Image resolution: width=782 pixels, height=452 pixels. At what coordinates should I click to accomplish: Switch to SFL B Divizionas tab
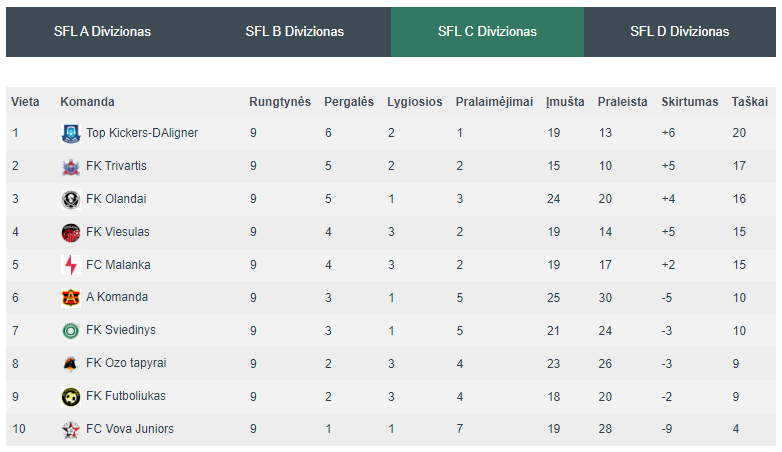[295, 31]
